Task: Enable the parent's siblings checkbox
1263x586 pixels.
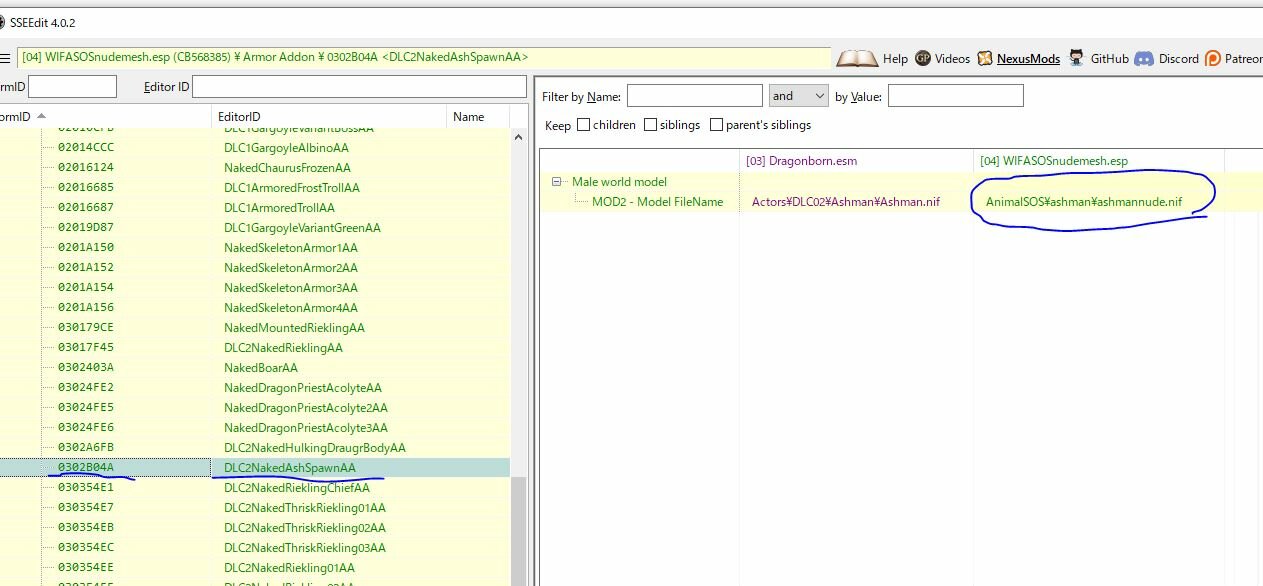Action: tap(716, 125)
